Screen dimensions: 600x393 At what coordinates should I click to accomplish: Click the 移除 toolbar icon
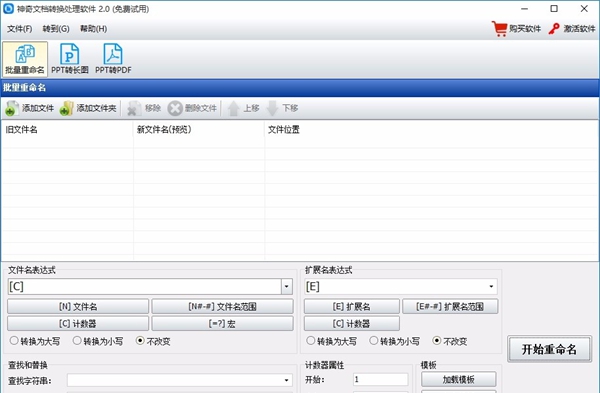134,108
